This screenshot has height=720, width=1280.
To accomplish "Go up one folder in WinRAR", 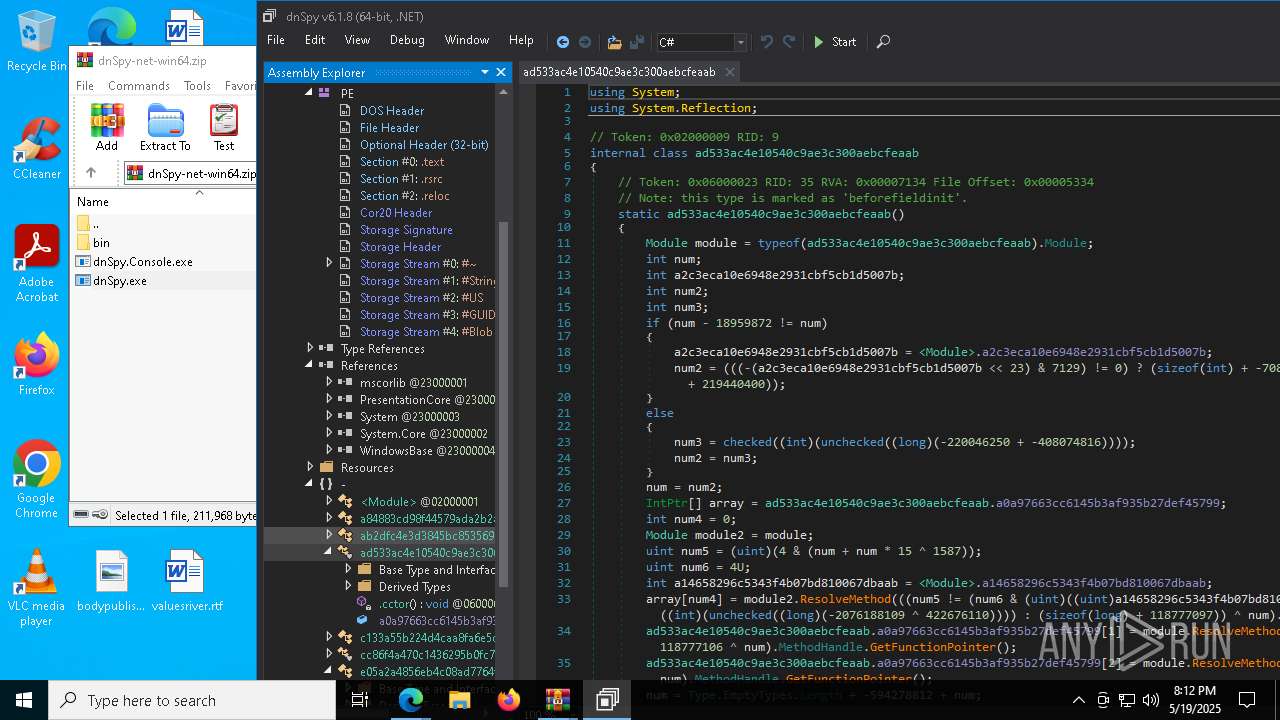I will click(90, 173).
